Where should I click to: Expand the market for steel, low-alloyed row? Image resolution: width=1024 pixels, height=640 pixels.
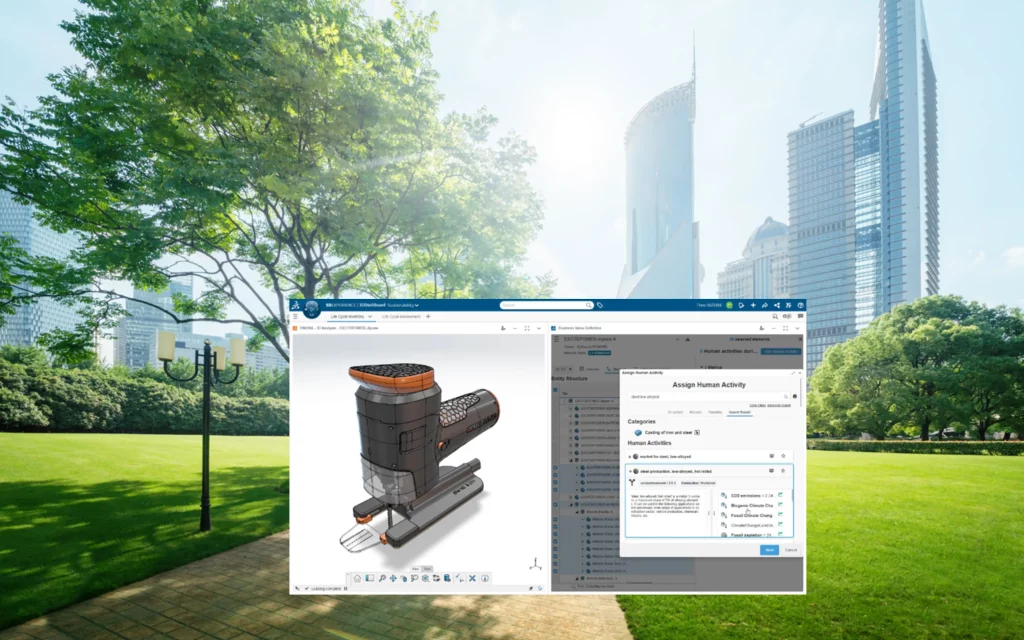(x=629, y=455)
